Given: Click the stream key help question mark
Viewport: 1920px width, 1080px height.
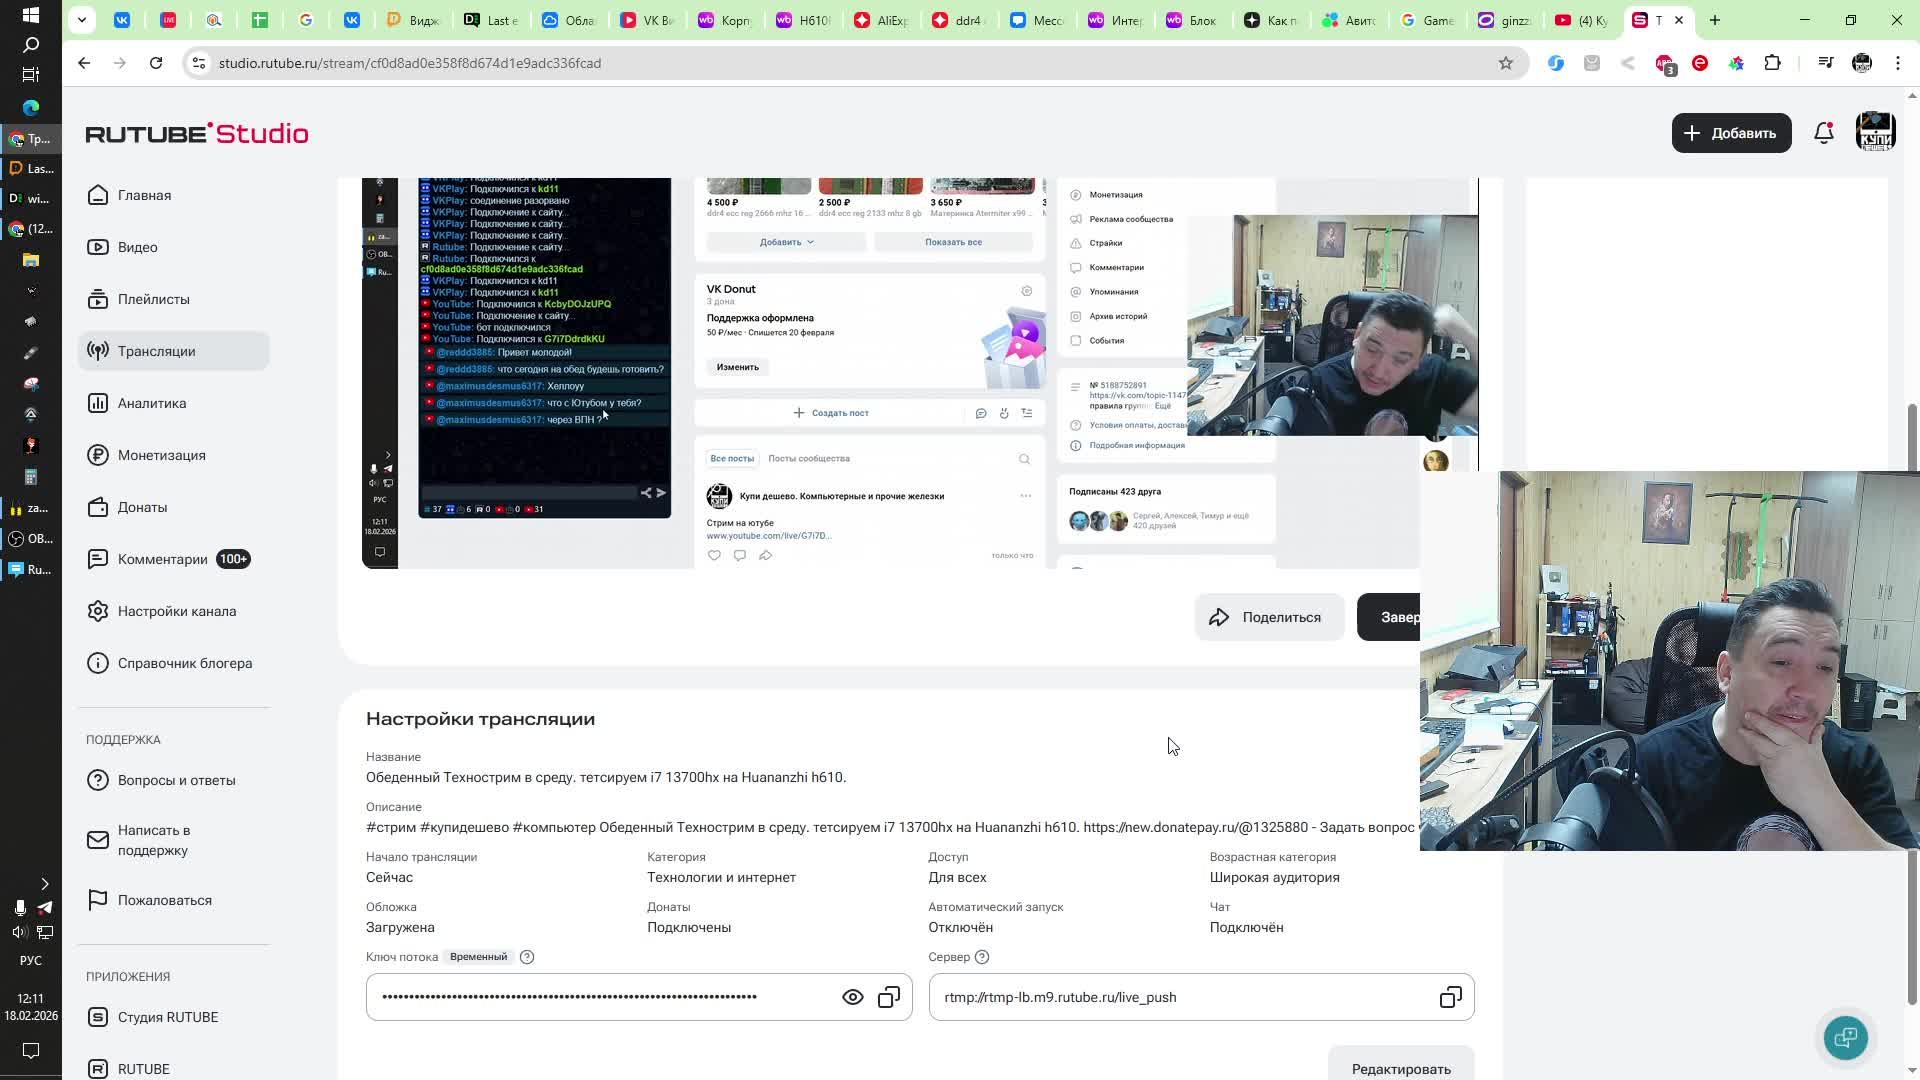Looking at the screenshot, I should point(527,957).
